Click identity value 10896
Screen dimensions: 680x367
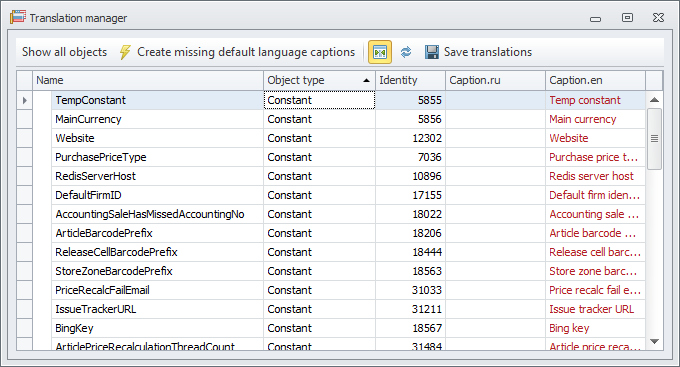point(427,176)
